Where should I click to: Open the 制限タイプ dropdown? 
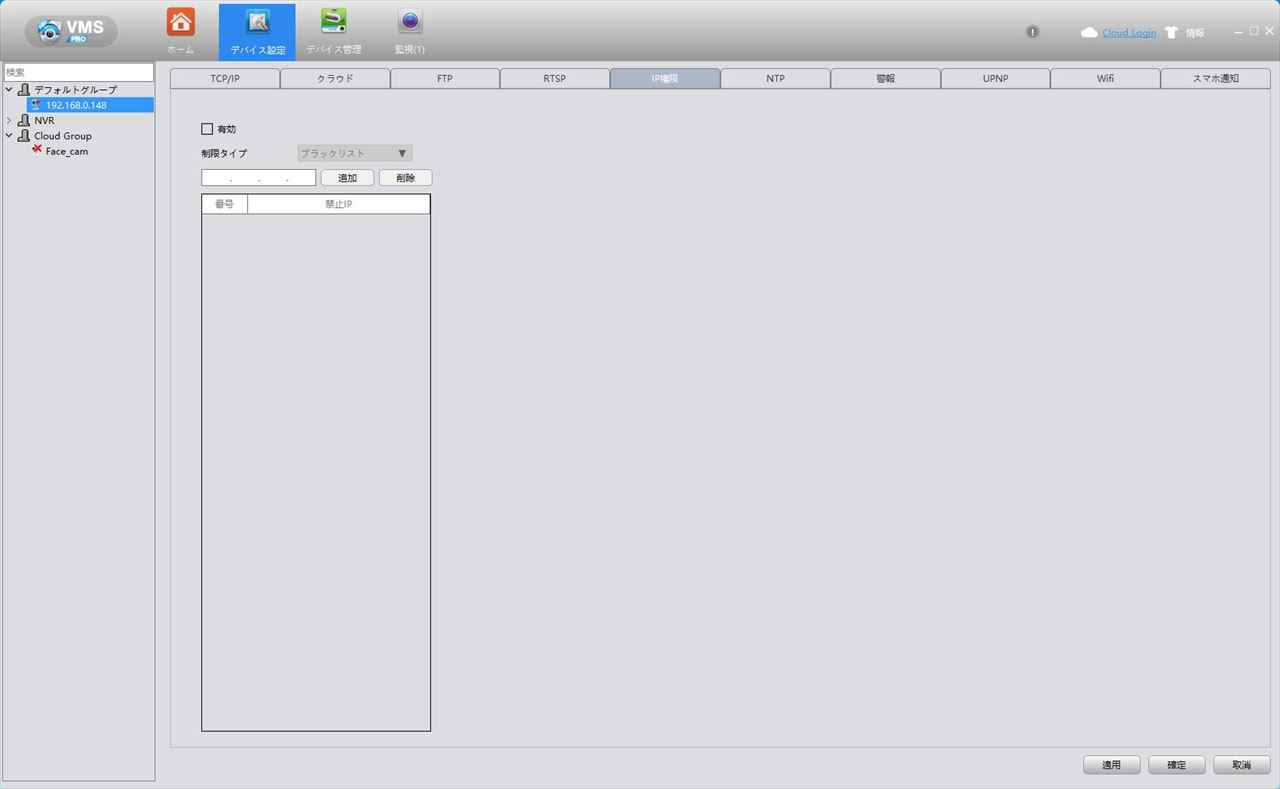click(355, 153)
